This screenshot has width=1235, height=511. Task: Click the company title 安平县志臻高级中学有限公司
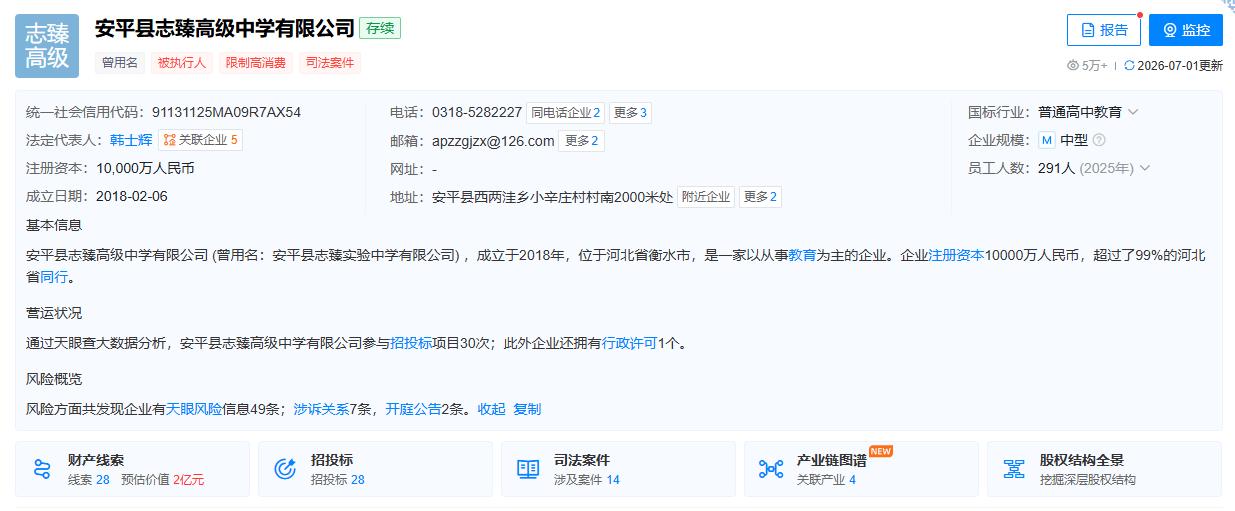point(225,28)
